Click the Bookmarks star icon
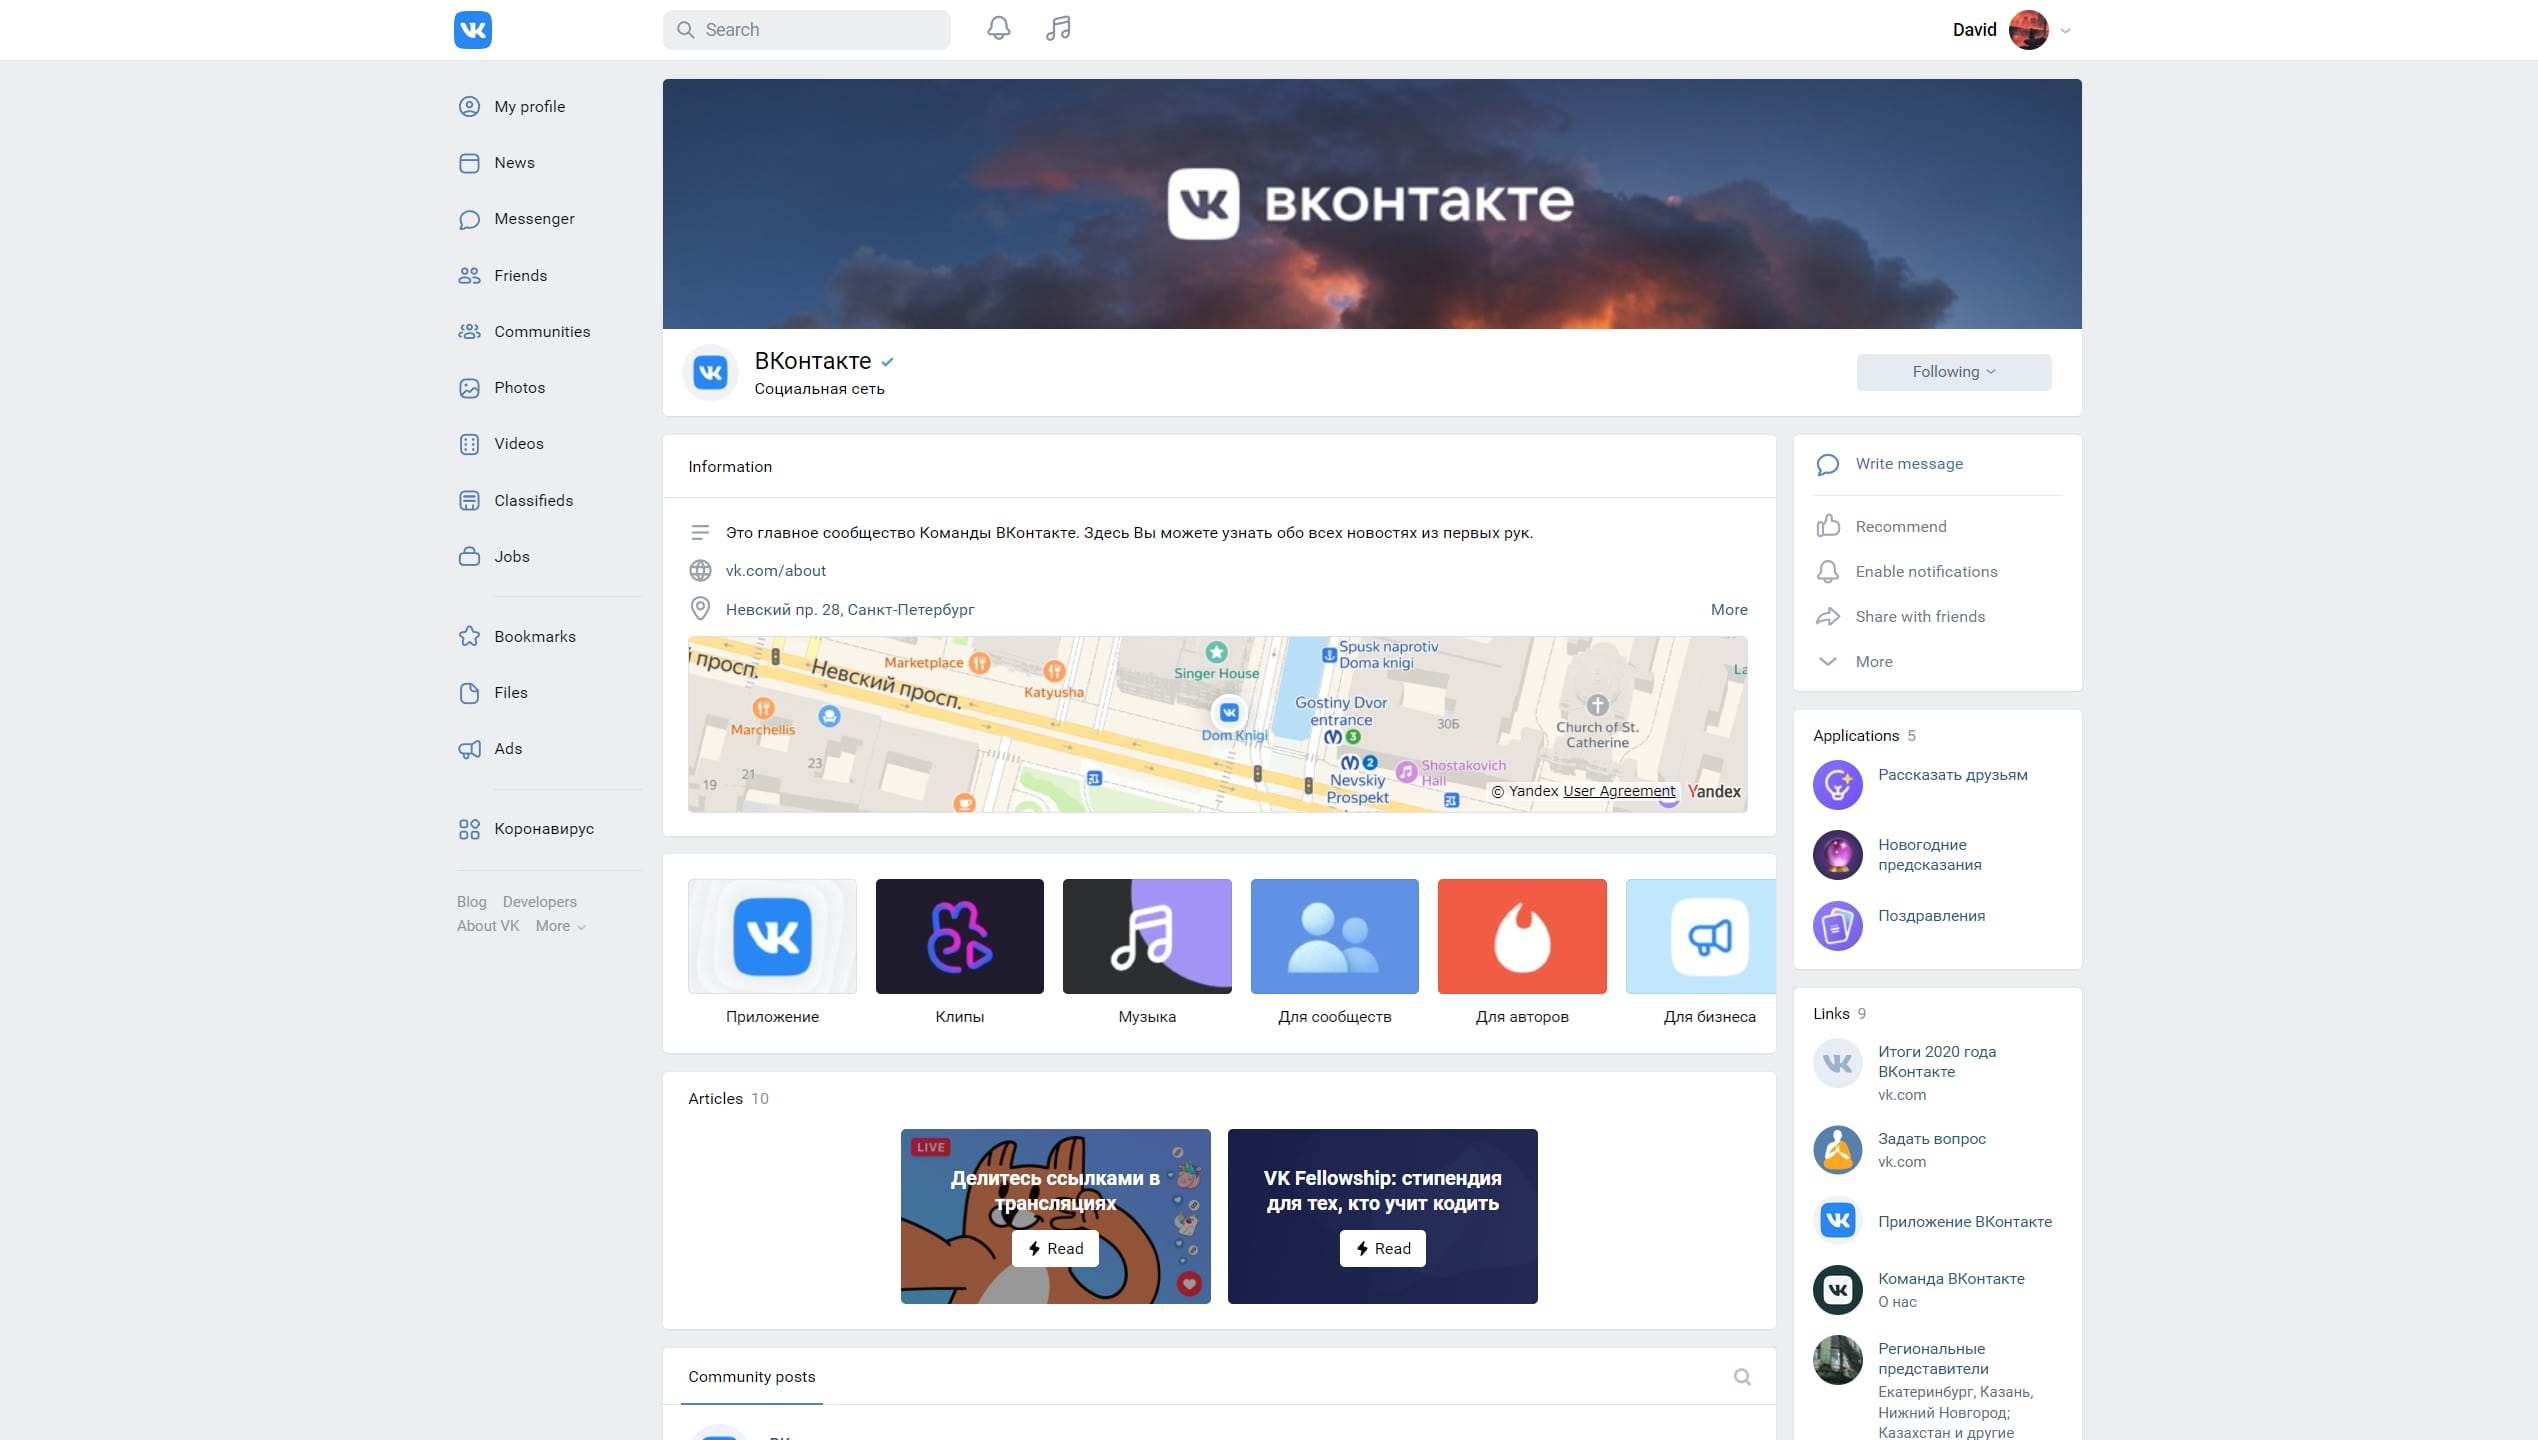The image size is (2538, 1440). pos(469,637)
